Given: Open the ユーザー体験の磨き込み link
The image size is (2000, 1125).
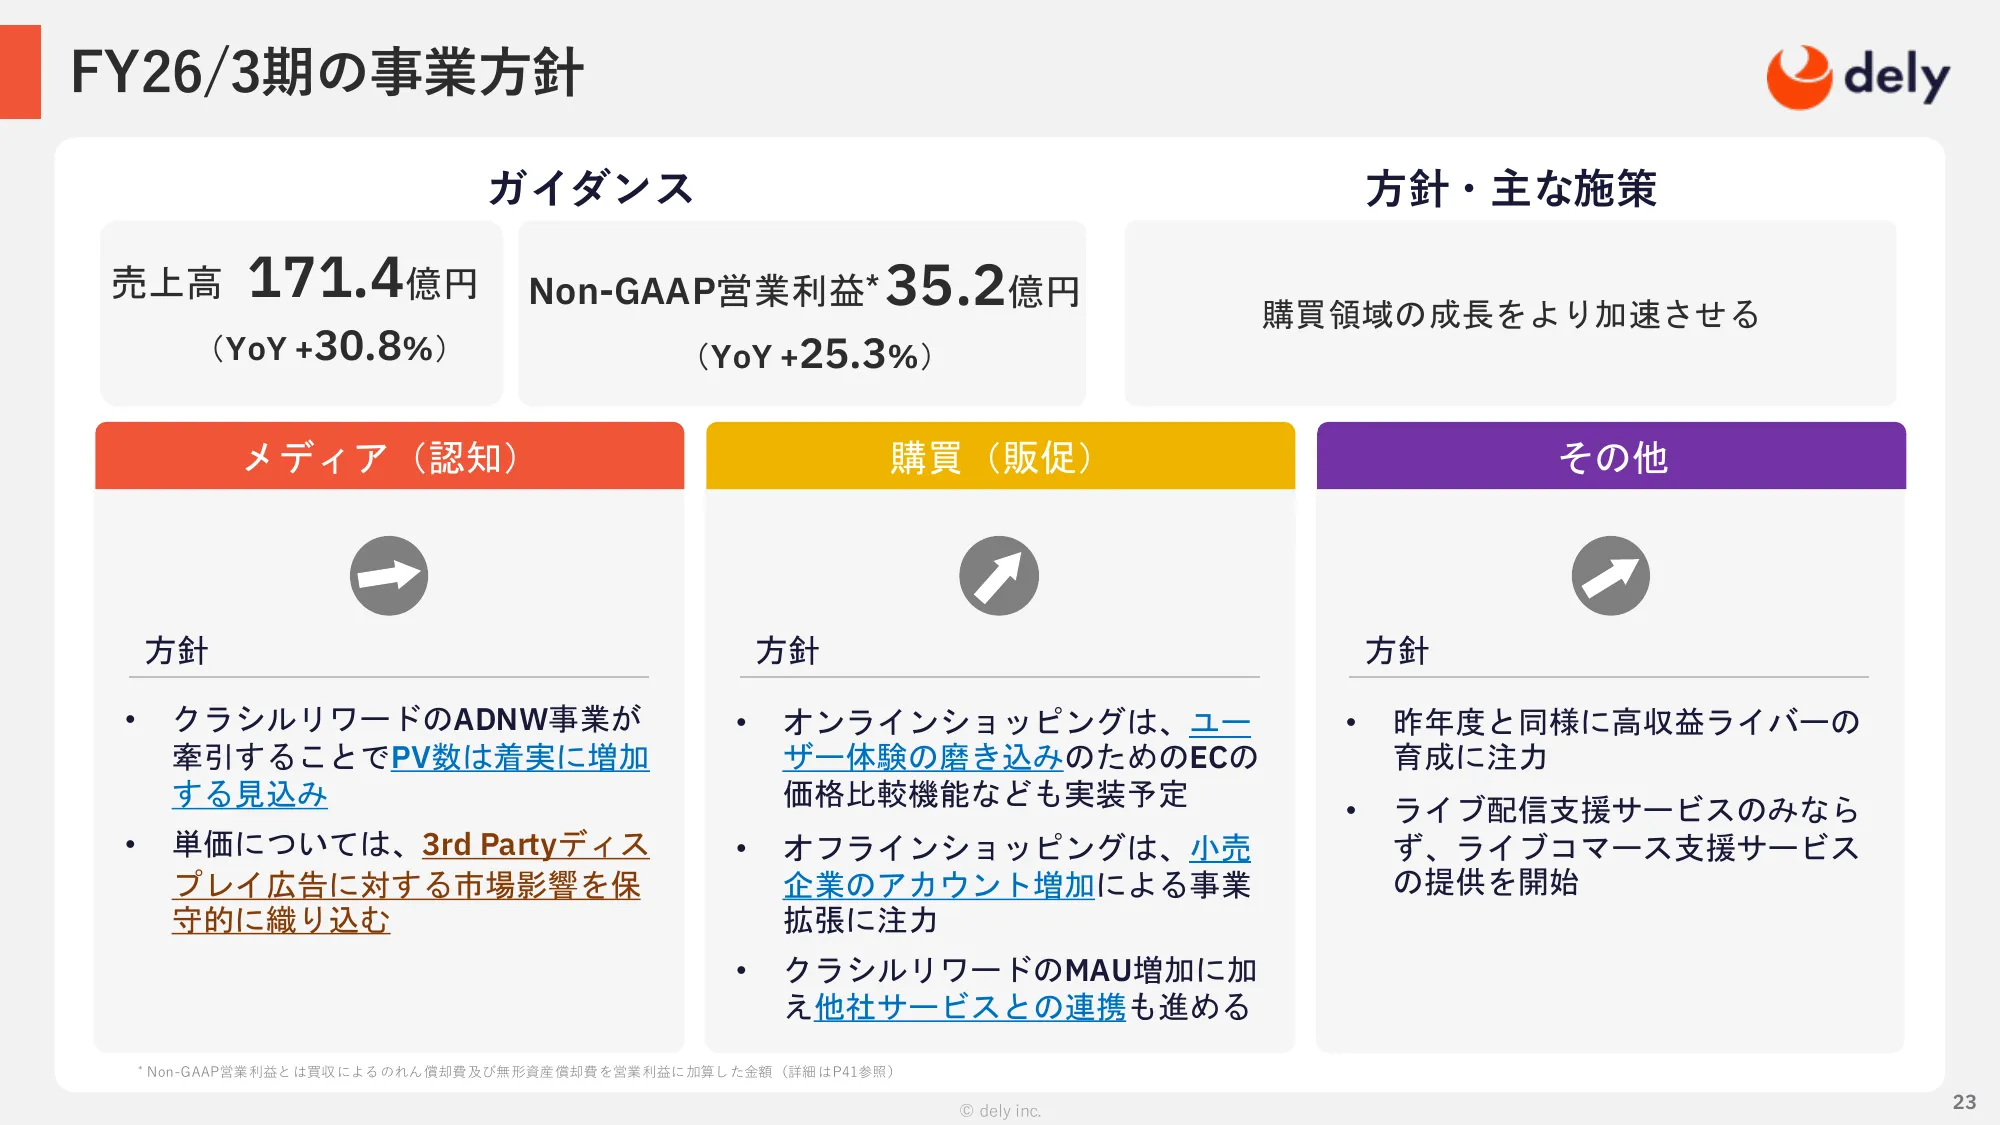Looking at the screenshot, I should click(x=922, y=758).
